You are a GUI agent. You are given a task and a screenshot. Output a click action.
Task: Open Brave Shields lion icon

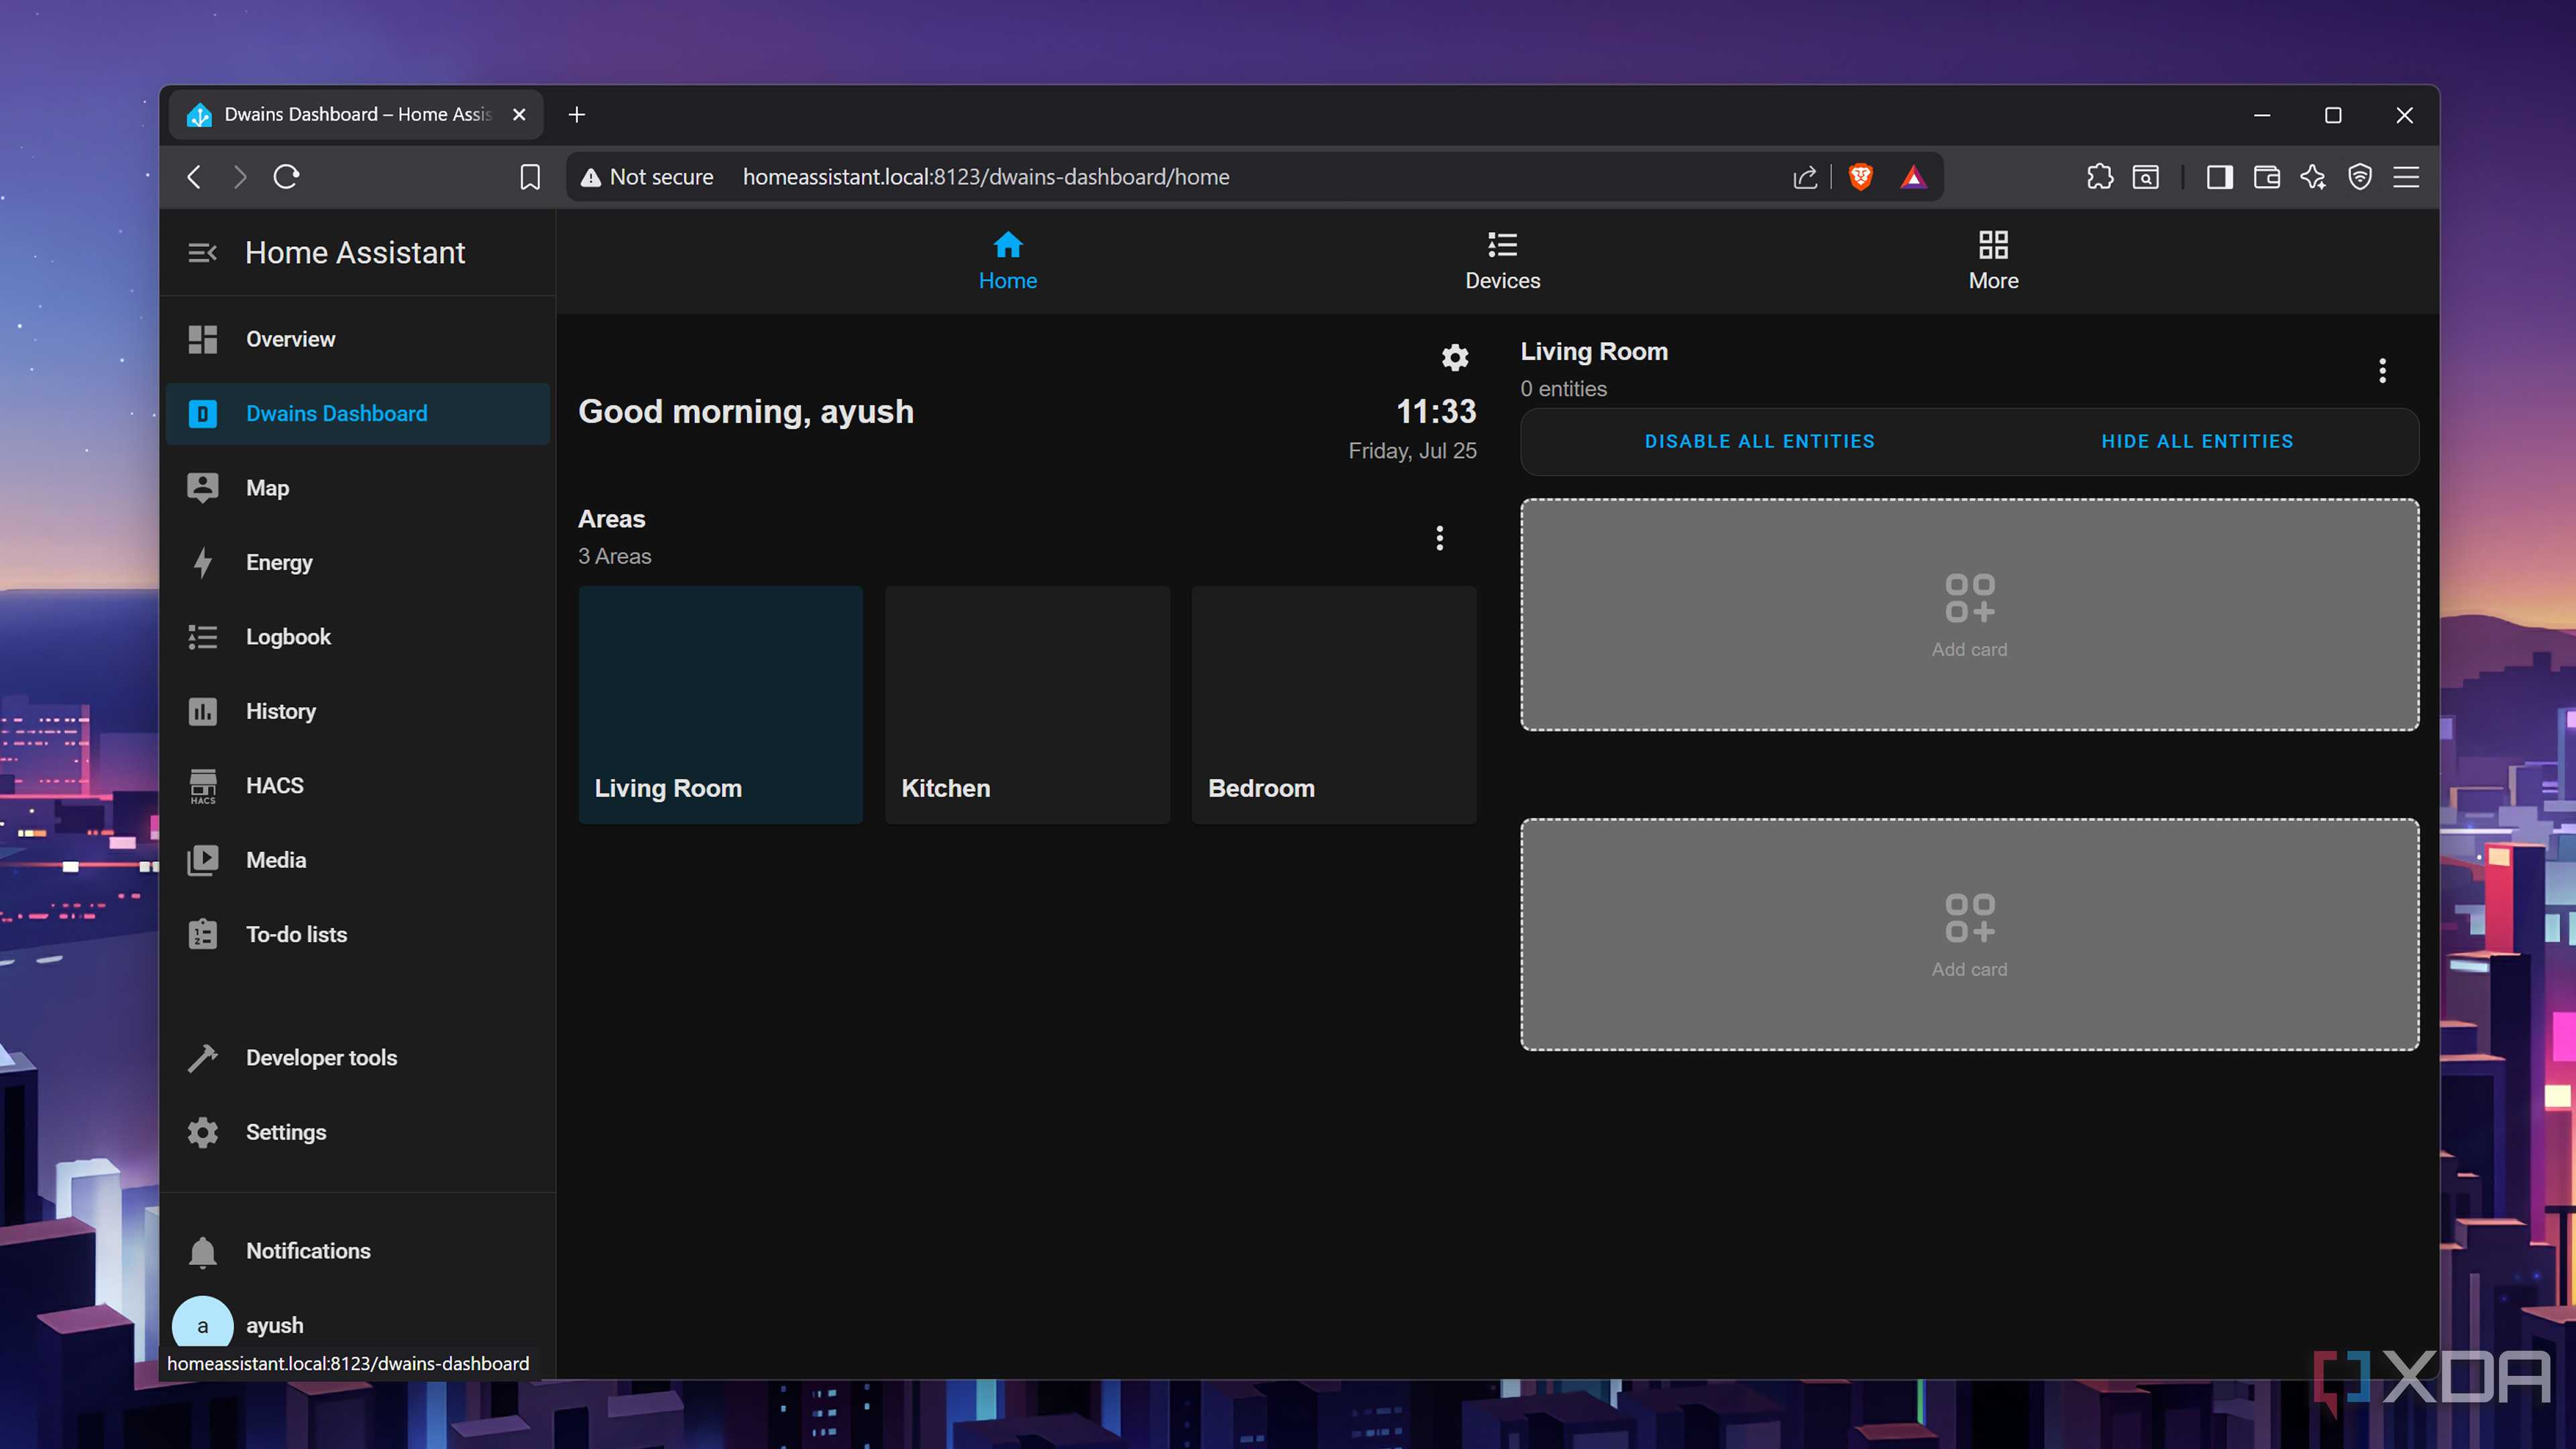click(1861, 177)
